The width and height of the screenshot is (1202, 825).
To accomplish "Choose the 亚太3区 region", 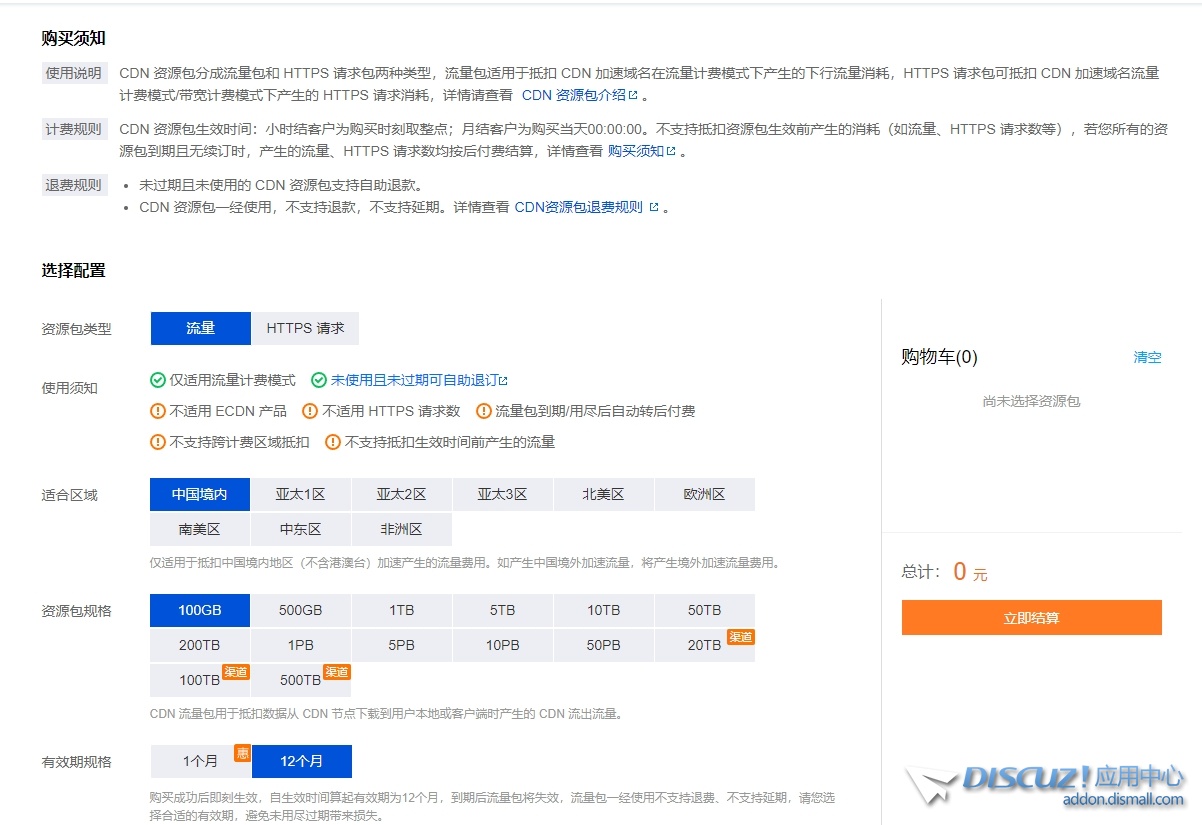I will (x=502, y=495).
